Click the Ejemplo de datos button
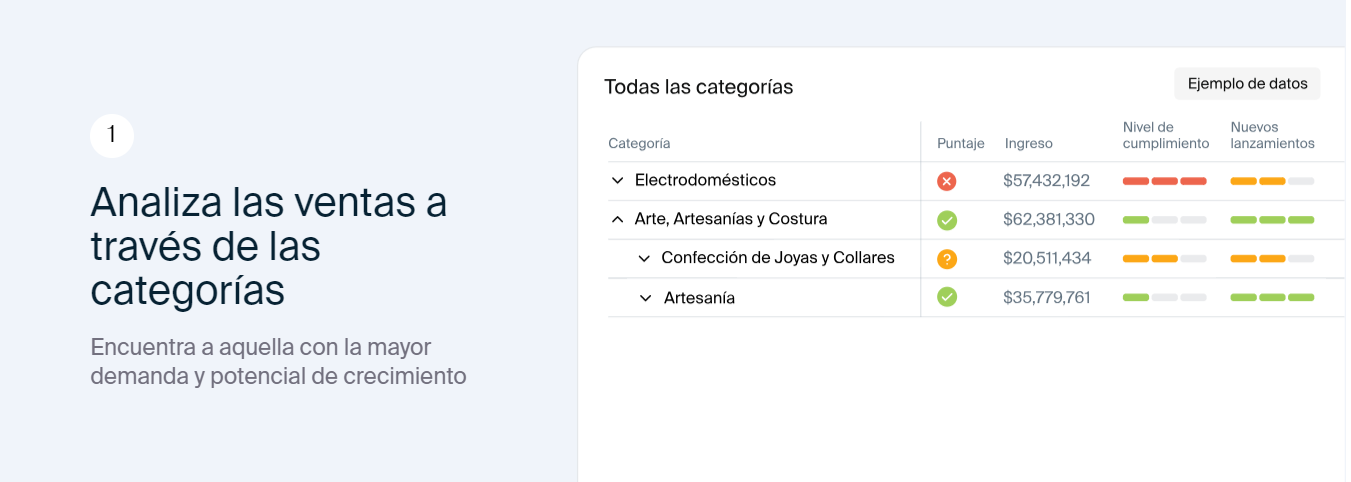Viewport: 1351px width, 482px height. click(x=1247, y=84)
